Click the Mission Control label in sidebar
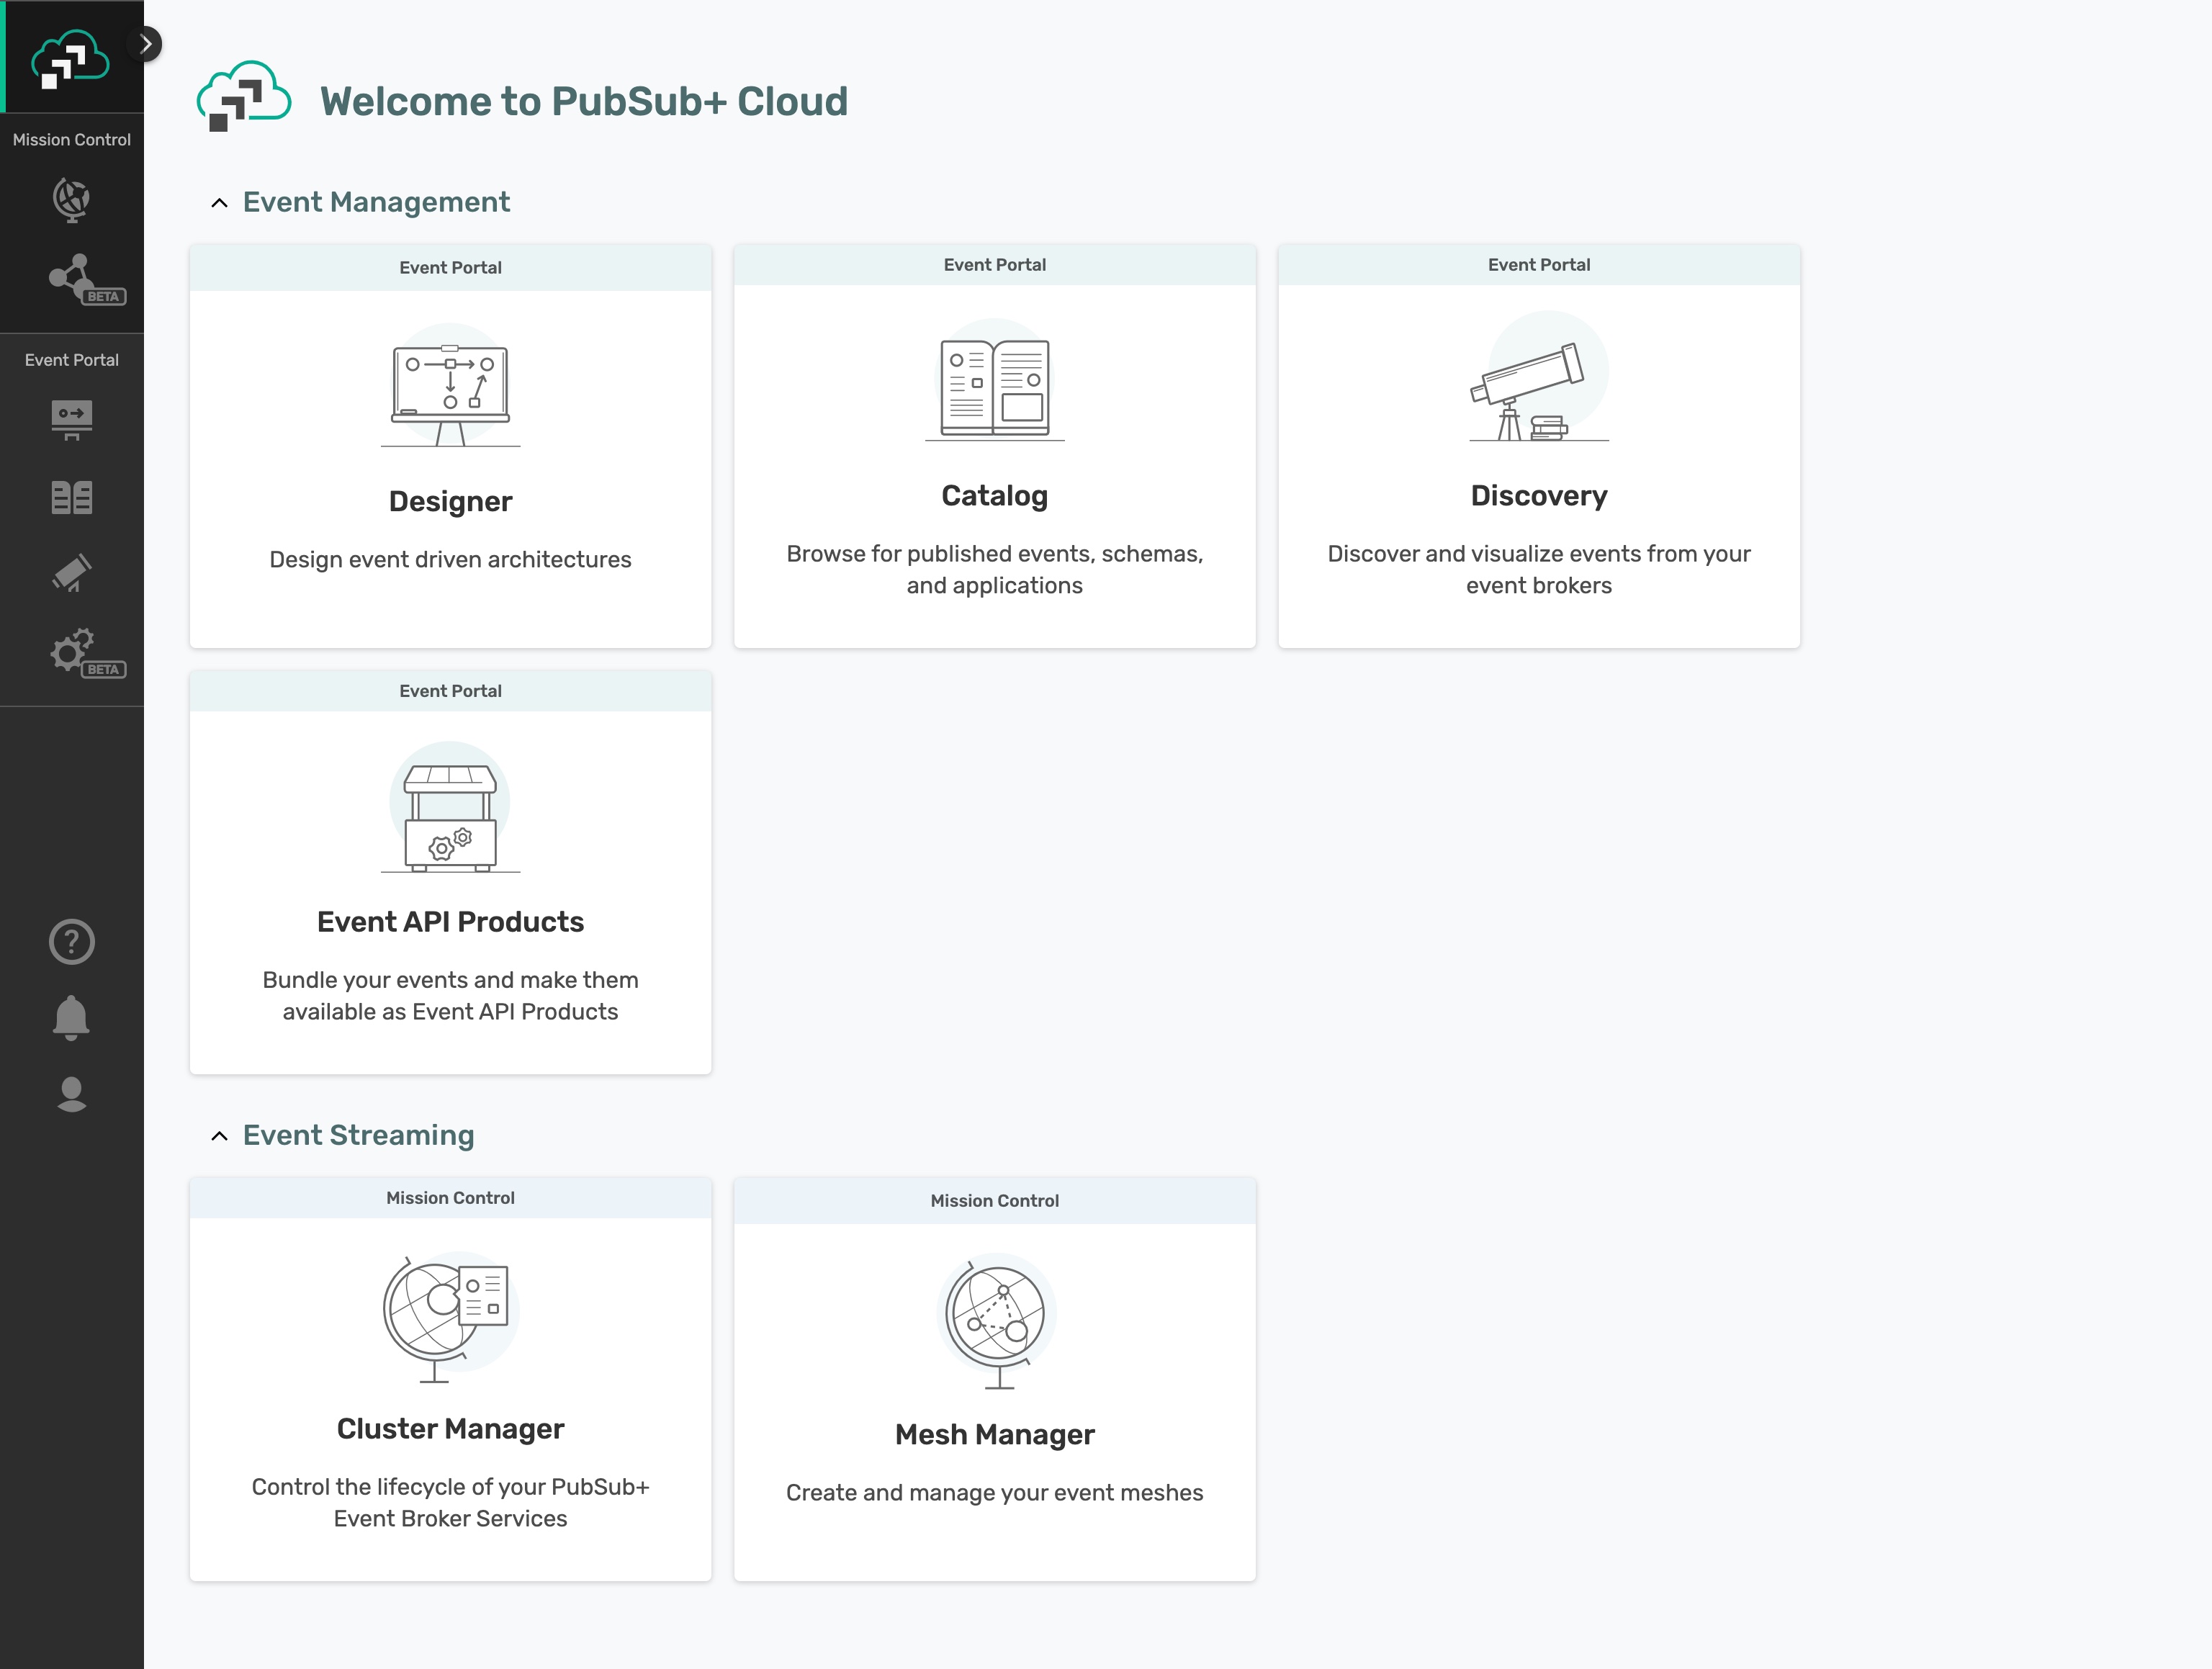Image resolution: width=2212 pixels, height=1669 pixels. coord(71,139)
